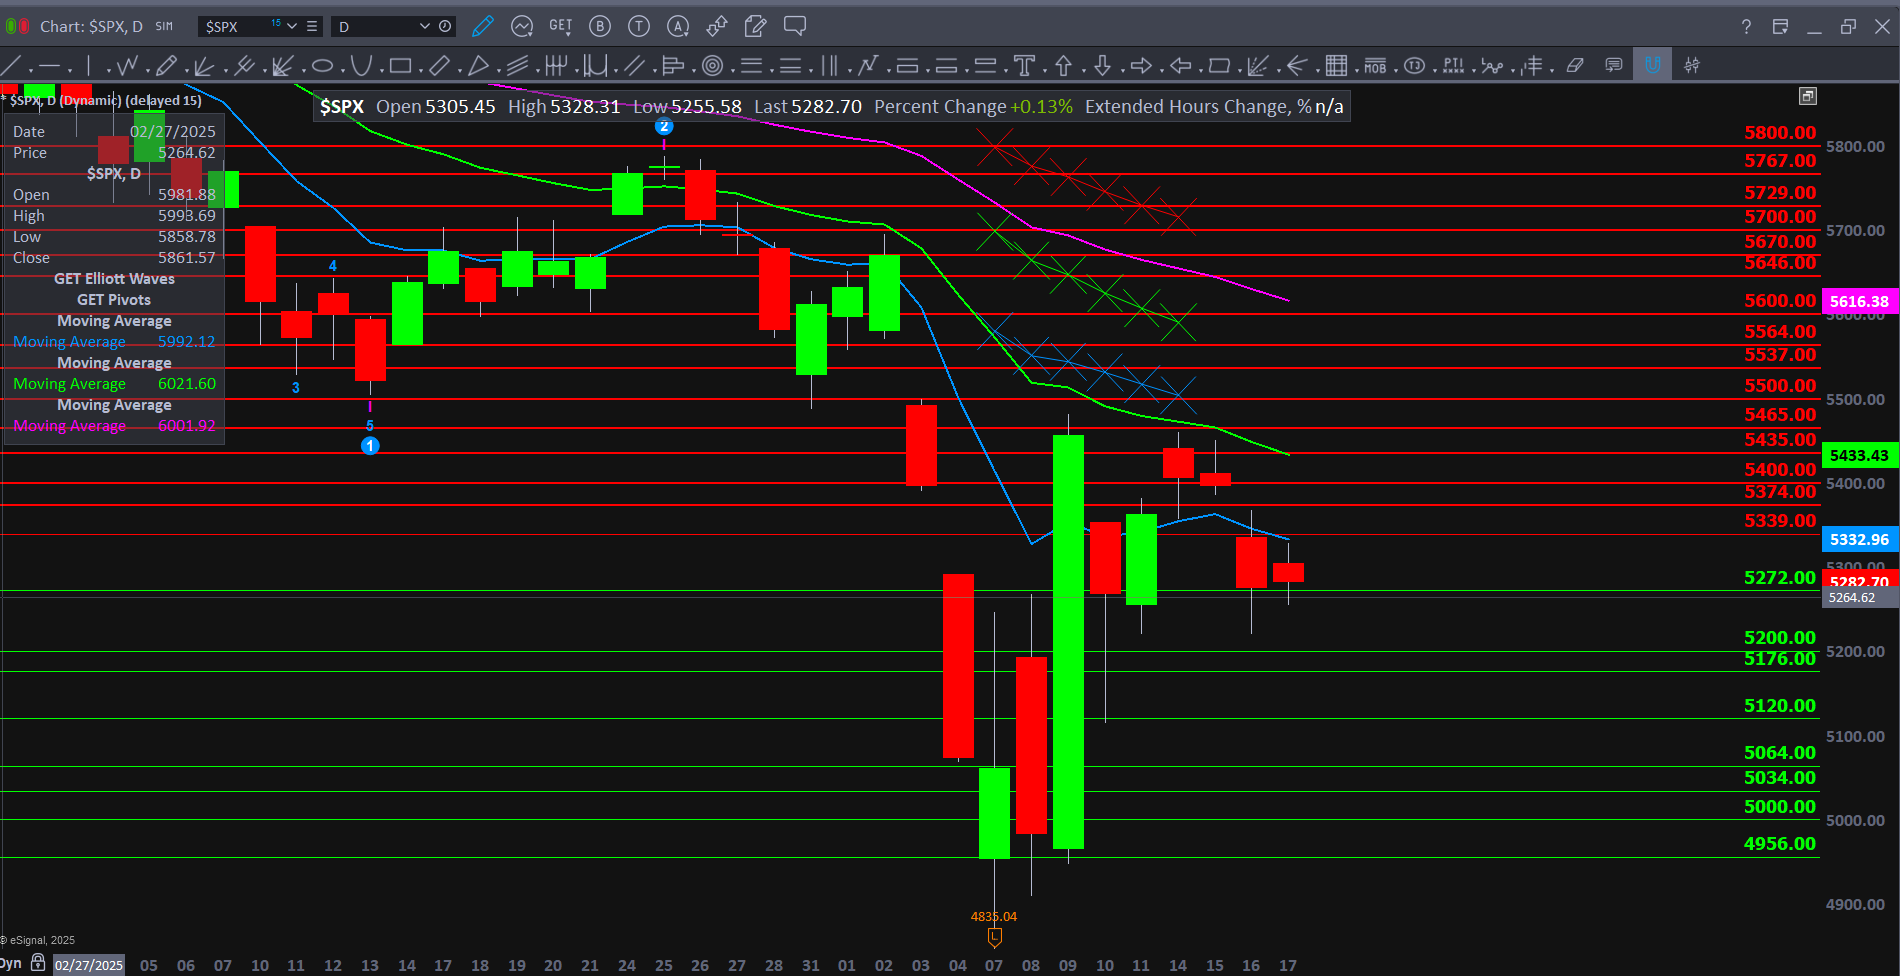Select the ellipse drawing tool
Image resolution: width=1900 pixels, height=976 pixels.
(x=322, y=66)
